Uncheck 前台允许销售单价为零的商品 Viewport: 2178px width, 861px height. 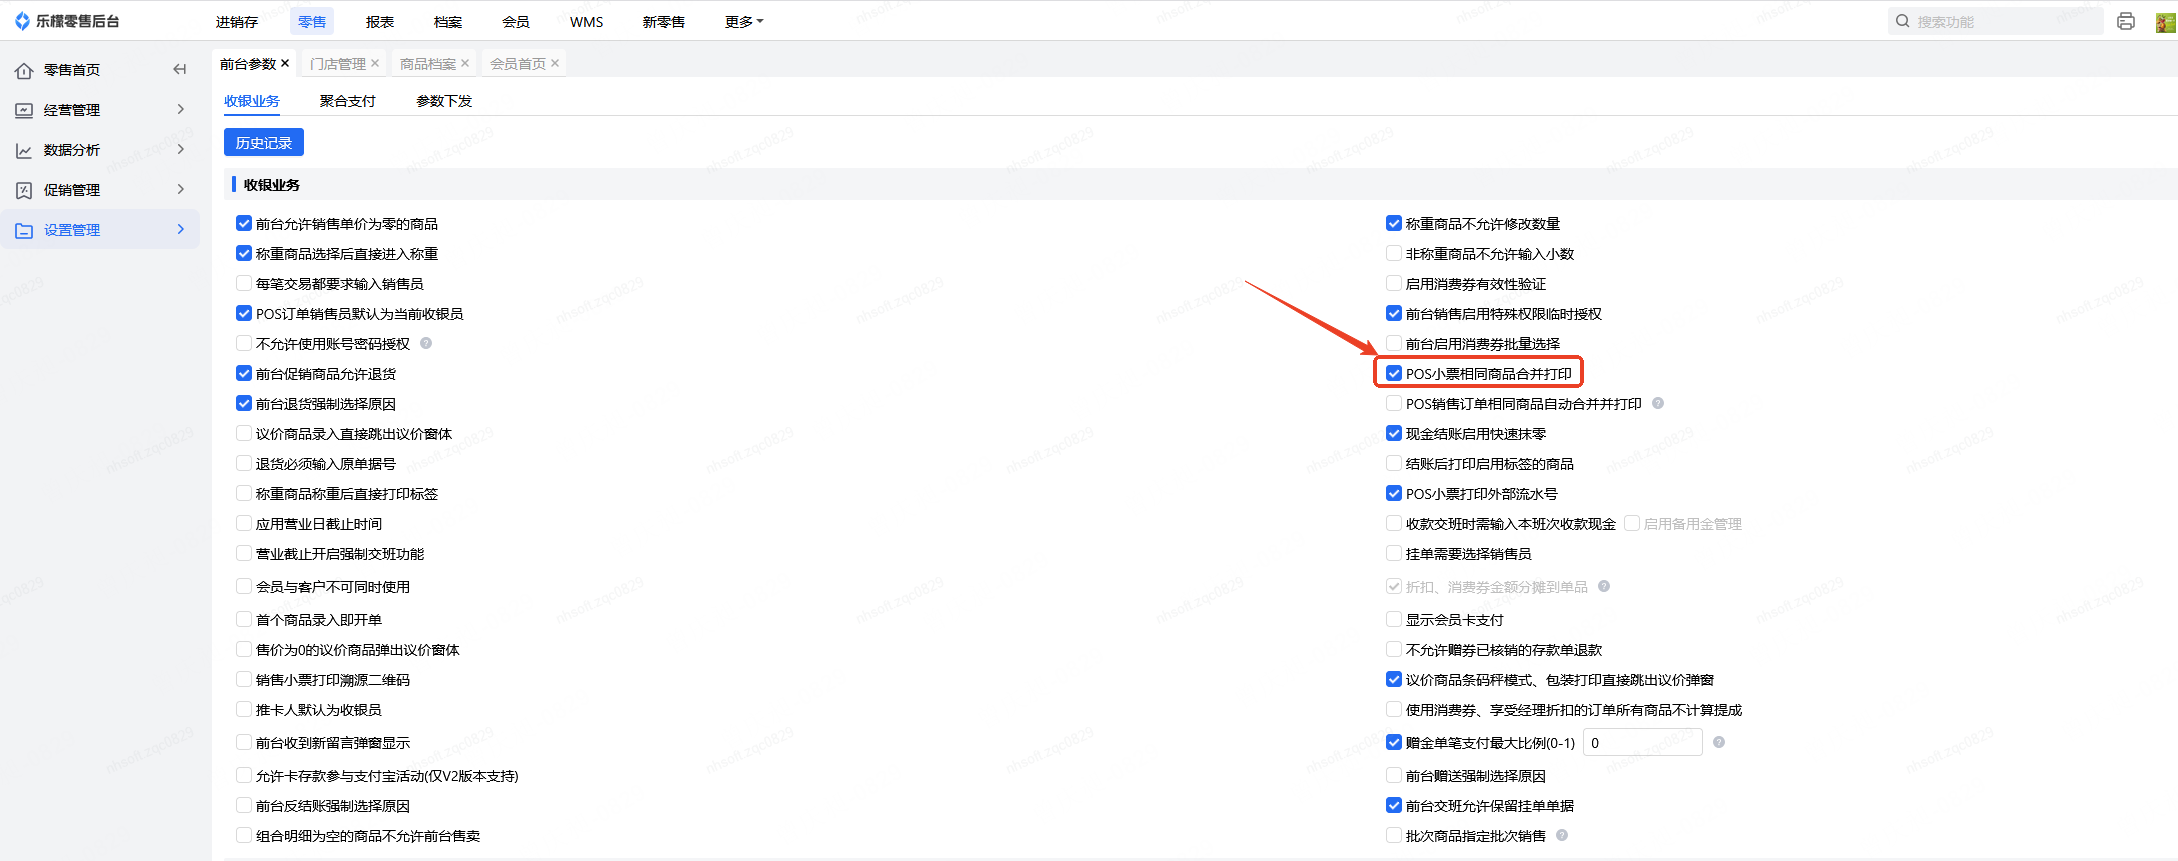click(x=244, y=223)
